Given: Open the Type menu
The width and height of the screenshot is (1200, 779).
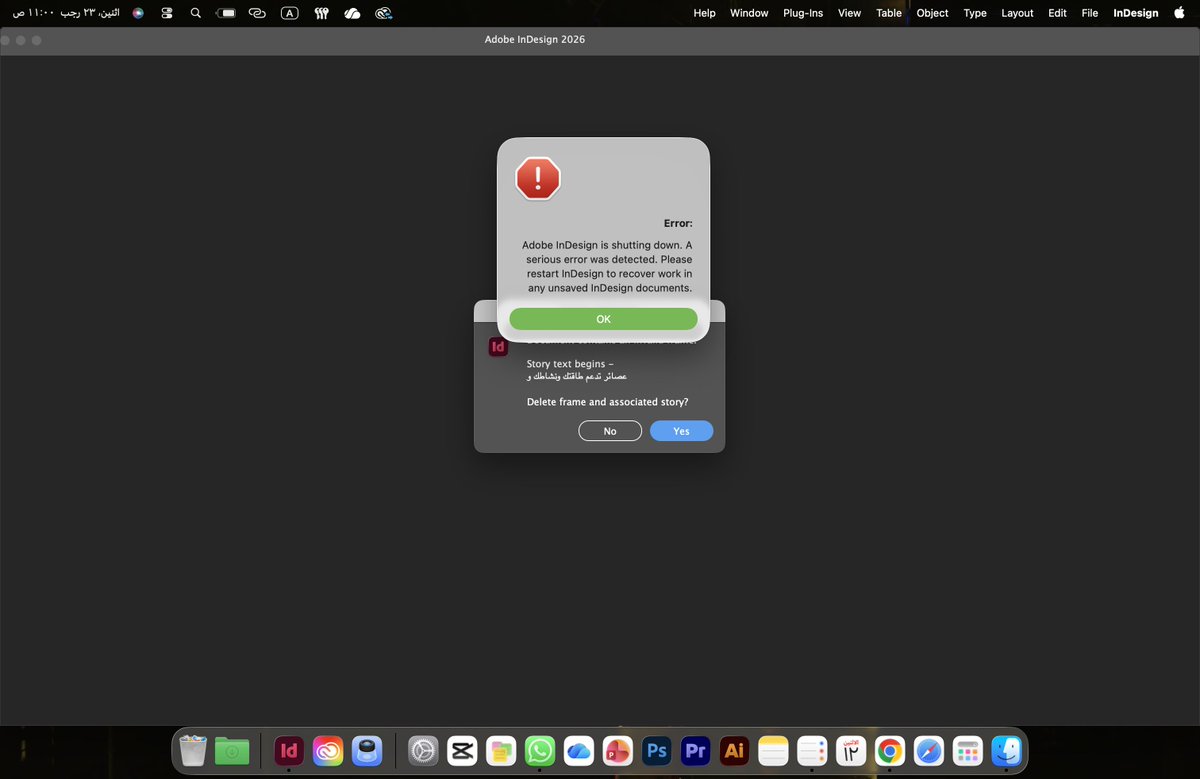Looking at the screenshot, I should click(x=975, y=13).
